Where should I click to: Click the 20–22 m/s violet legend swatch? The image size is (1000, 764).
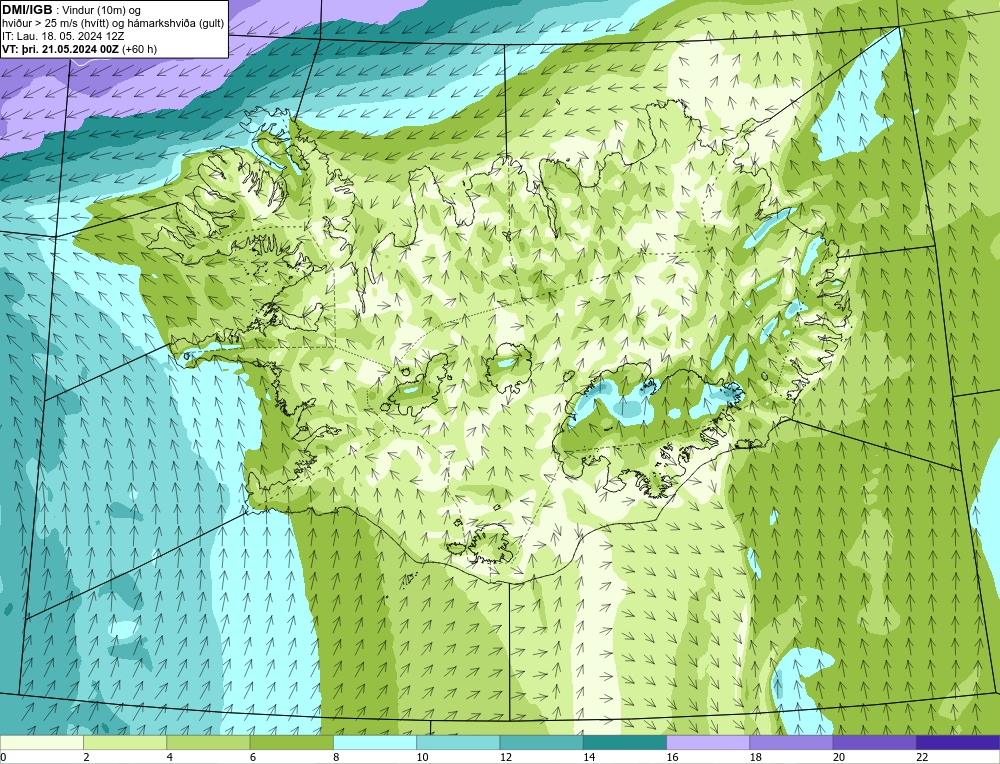(874, 742)
